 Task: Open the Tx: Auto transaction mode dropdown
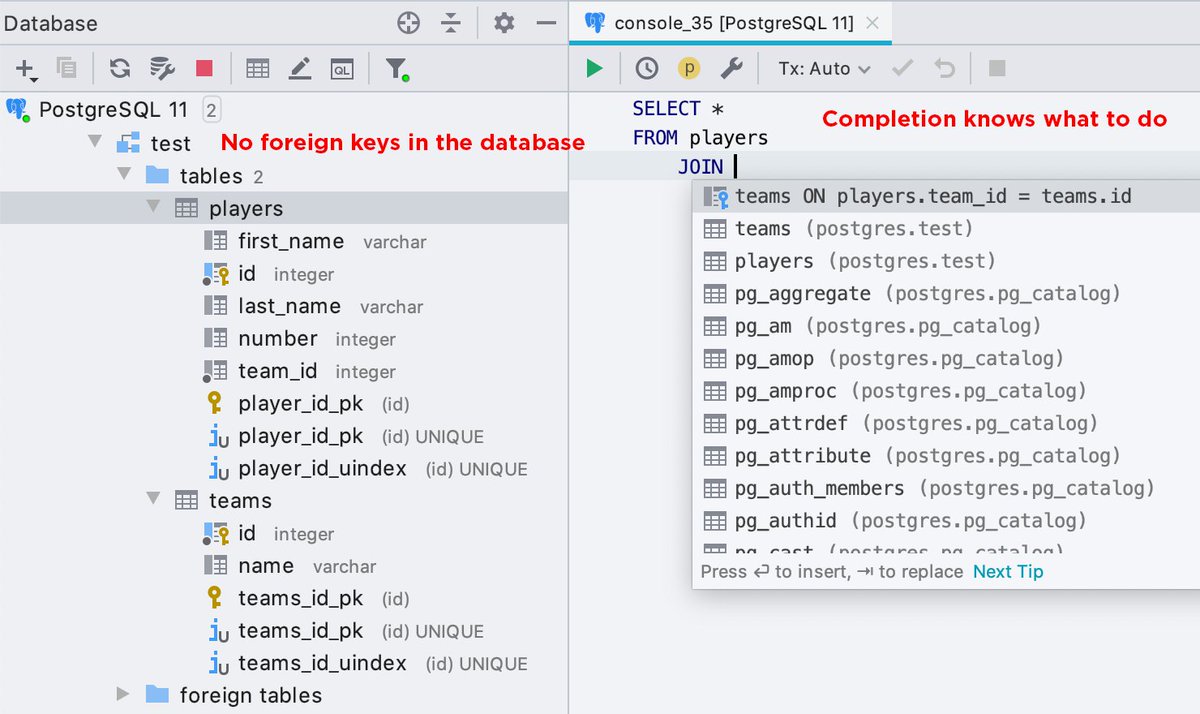click(x=825, y=68)
